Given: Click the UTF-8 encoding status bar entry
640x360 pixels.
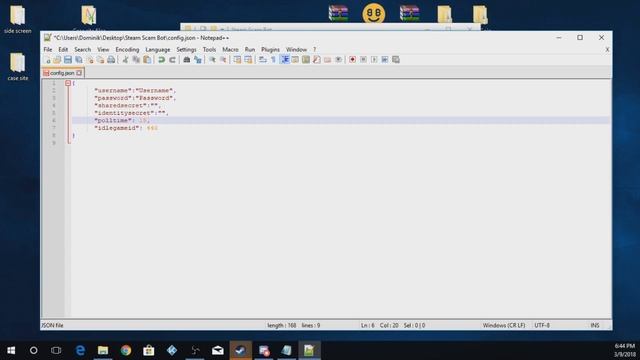Looking at the screenshot, I should pyautogui.click(x=542, y=325).
